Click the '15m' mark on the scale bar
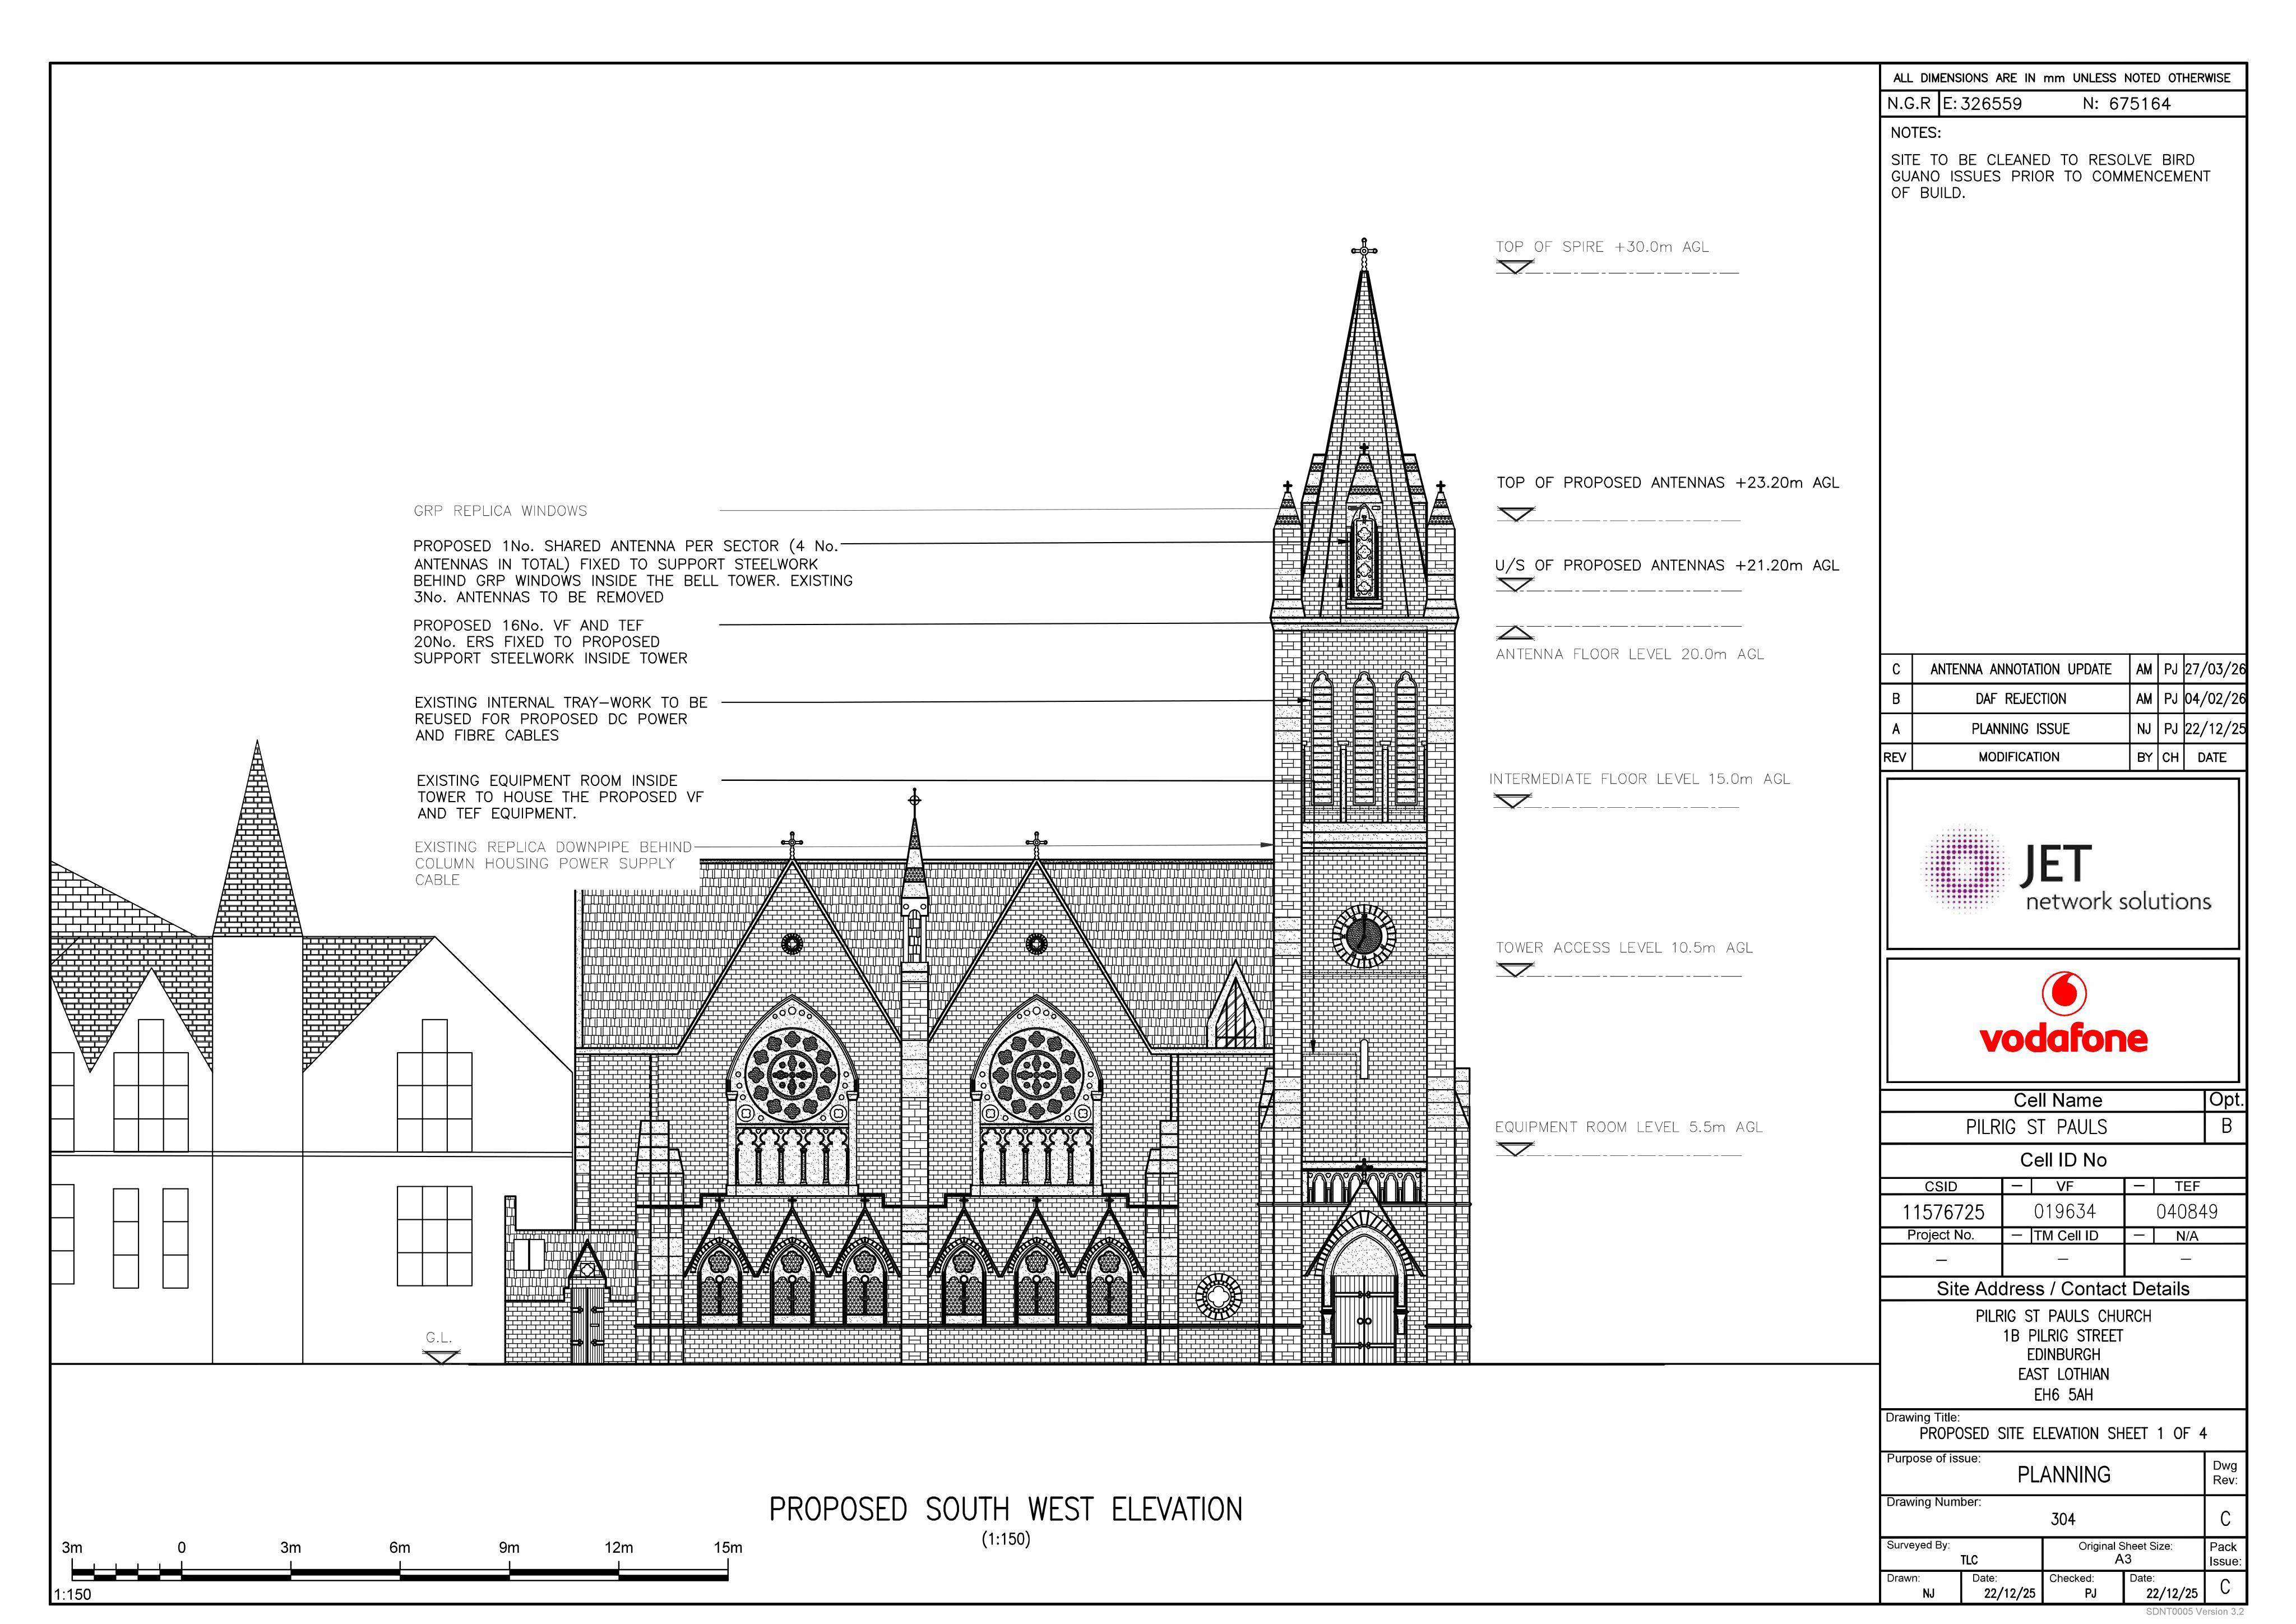 tap(728, 1547)
